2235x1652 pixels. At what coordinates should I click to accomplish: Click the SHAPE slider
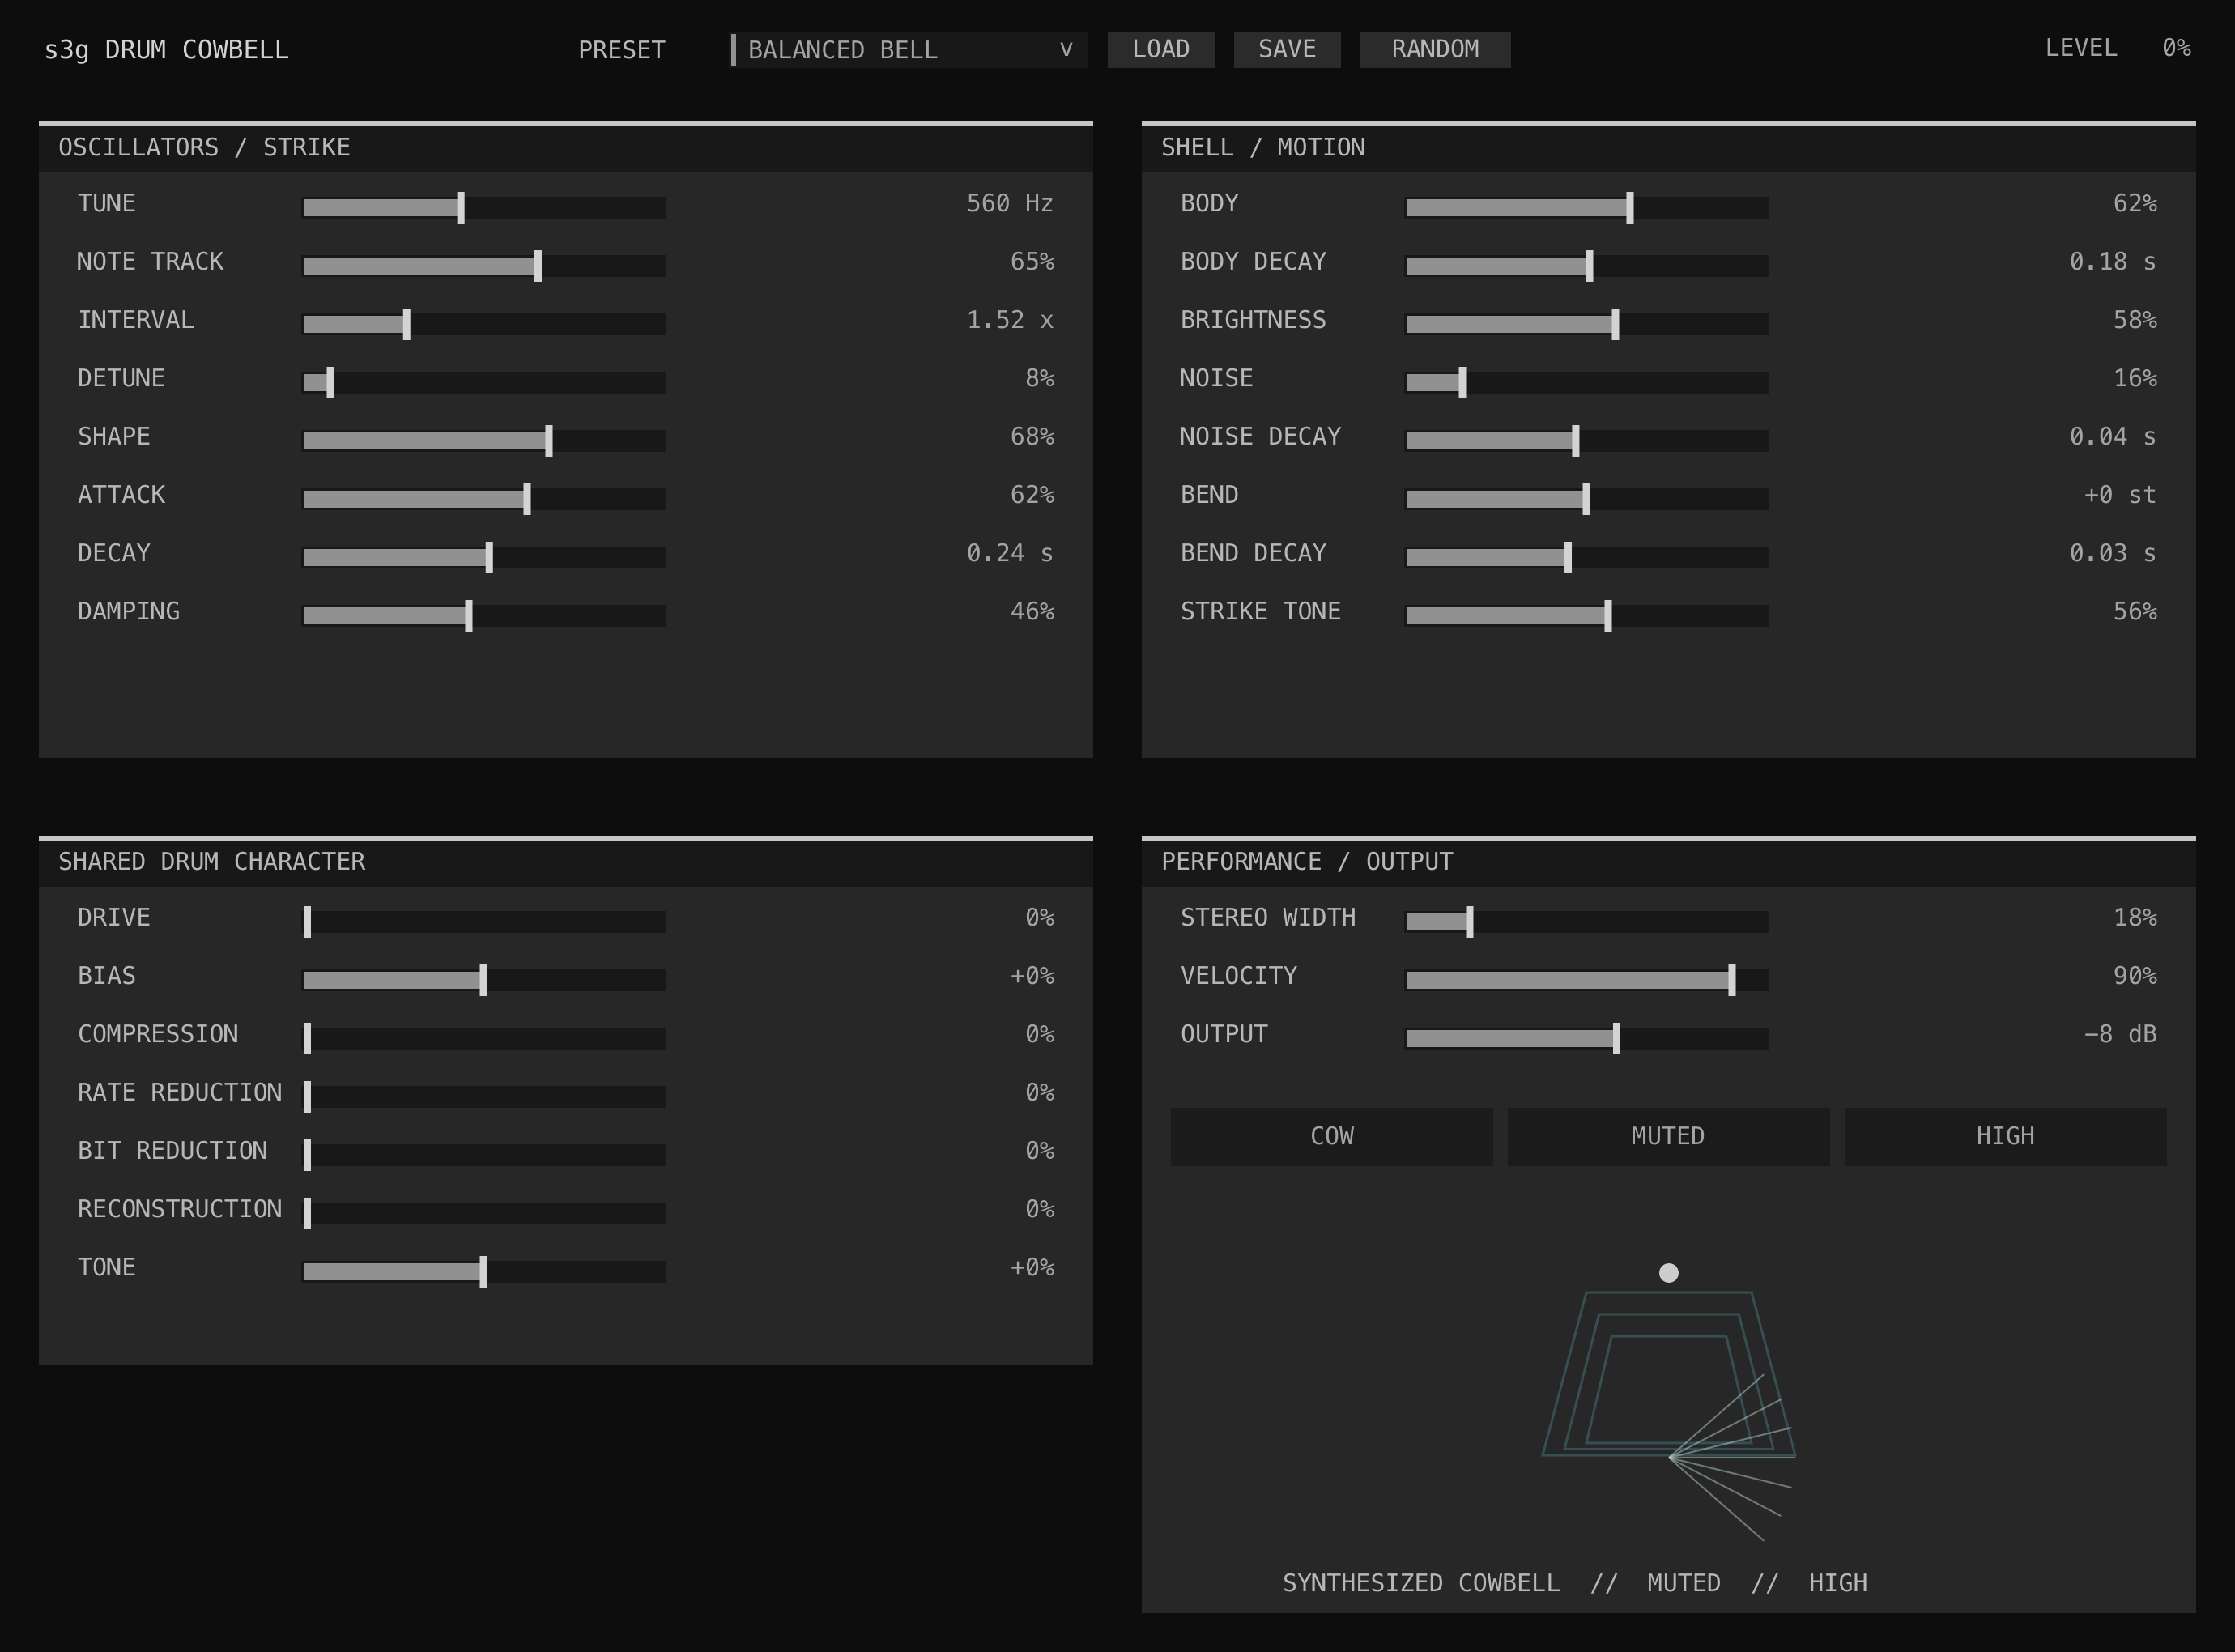coord(484,440)
